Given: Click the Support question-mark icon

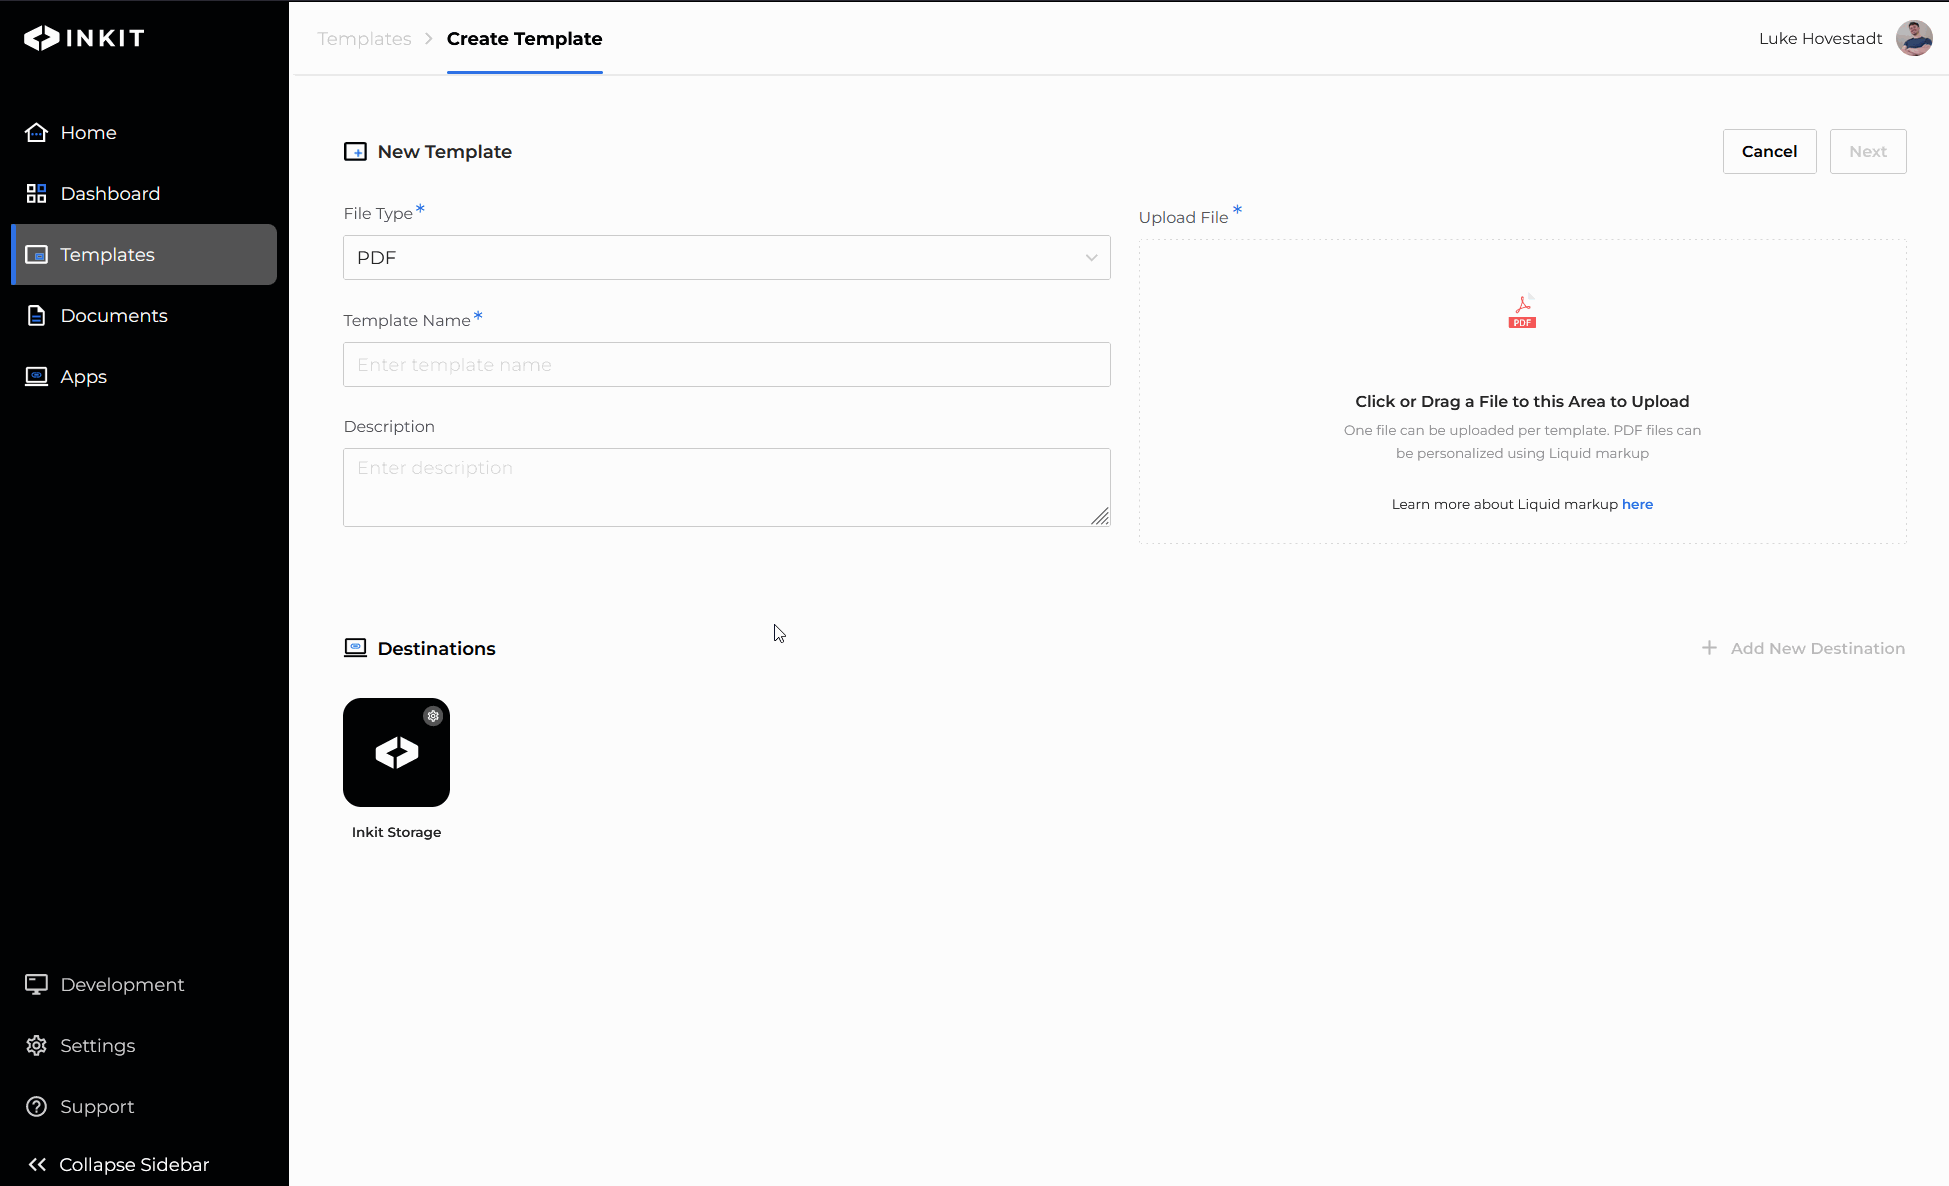Looking at the screenshot, I should (37, 1107).
